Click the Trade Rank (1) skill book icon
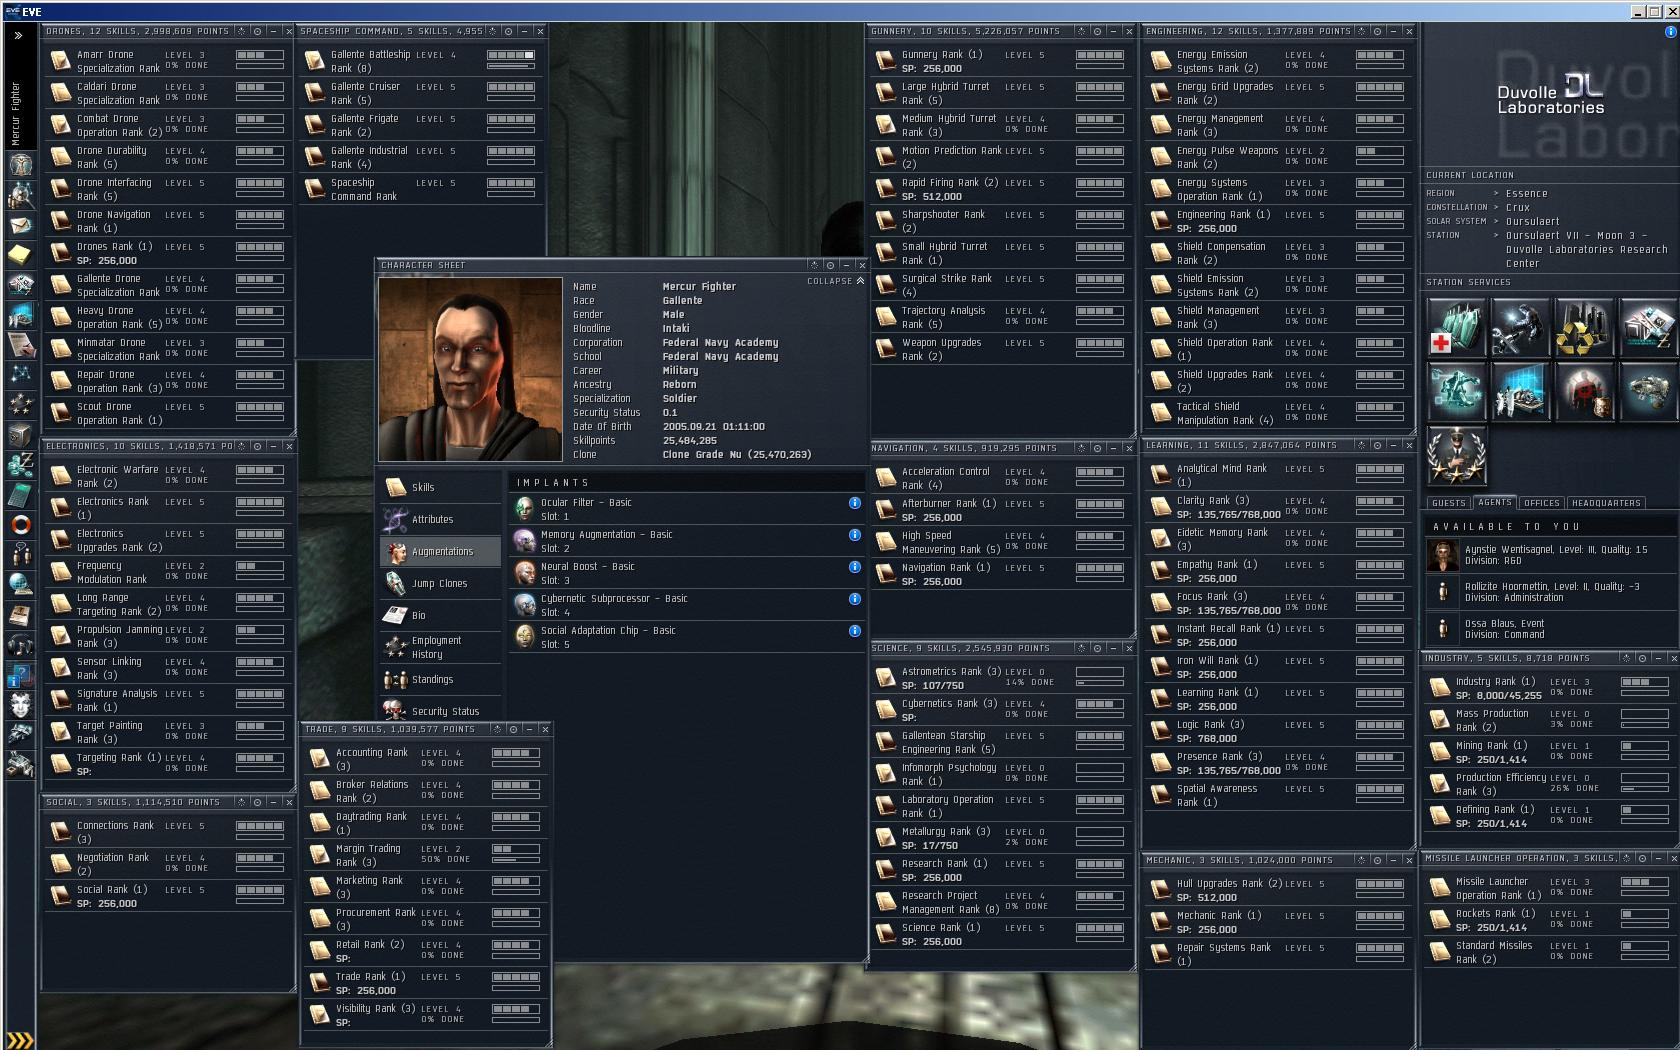Screen dimensions: 1680x1050 (320, 983)
